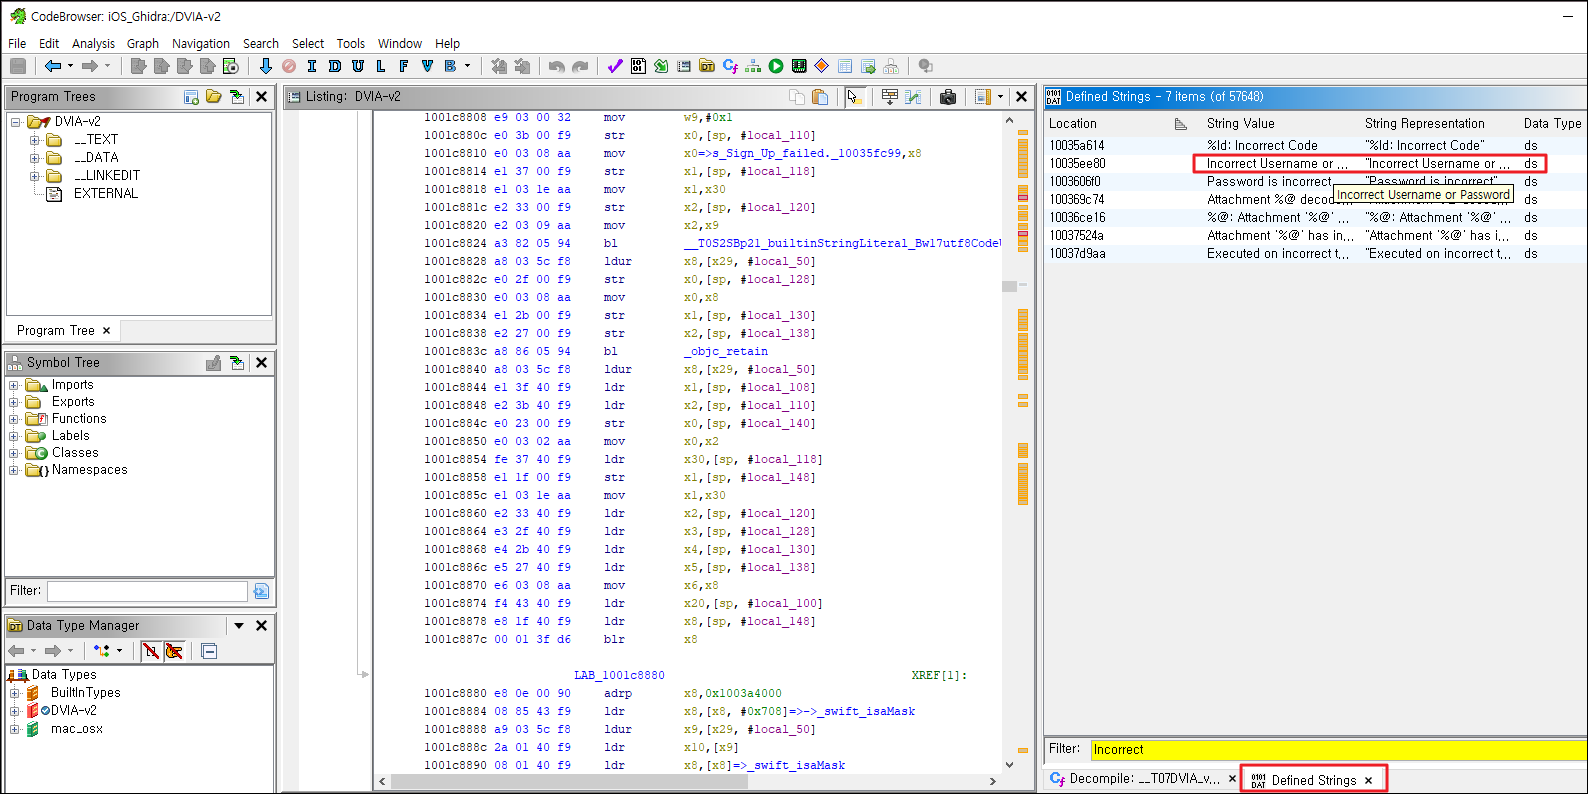Screen dimensions: 1588x794
Task: Select next Undefined navigation icon U
Action: coord(358,66)
